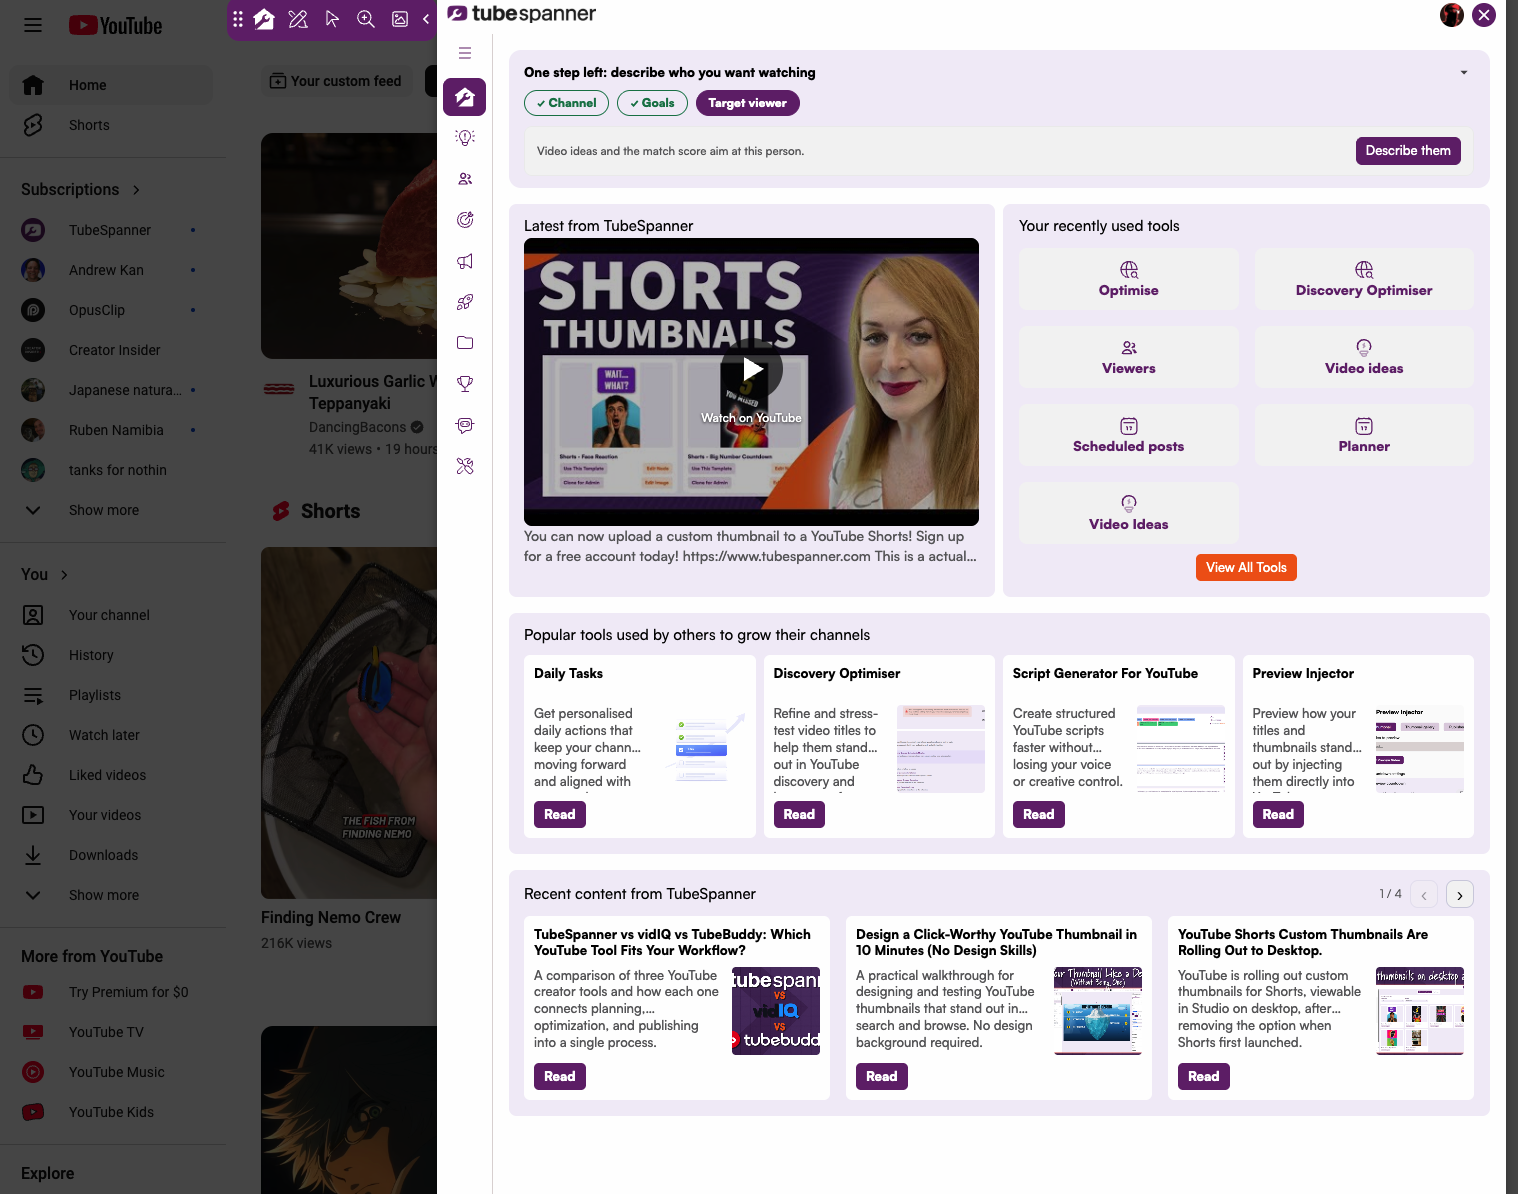Open the folder icon in TubeSpanner sidebar
This screenshot has height=1194, width=1518.
point(465,343)
